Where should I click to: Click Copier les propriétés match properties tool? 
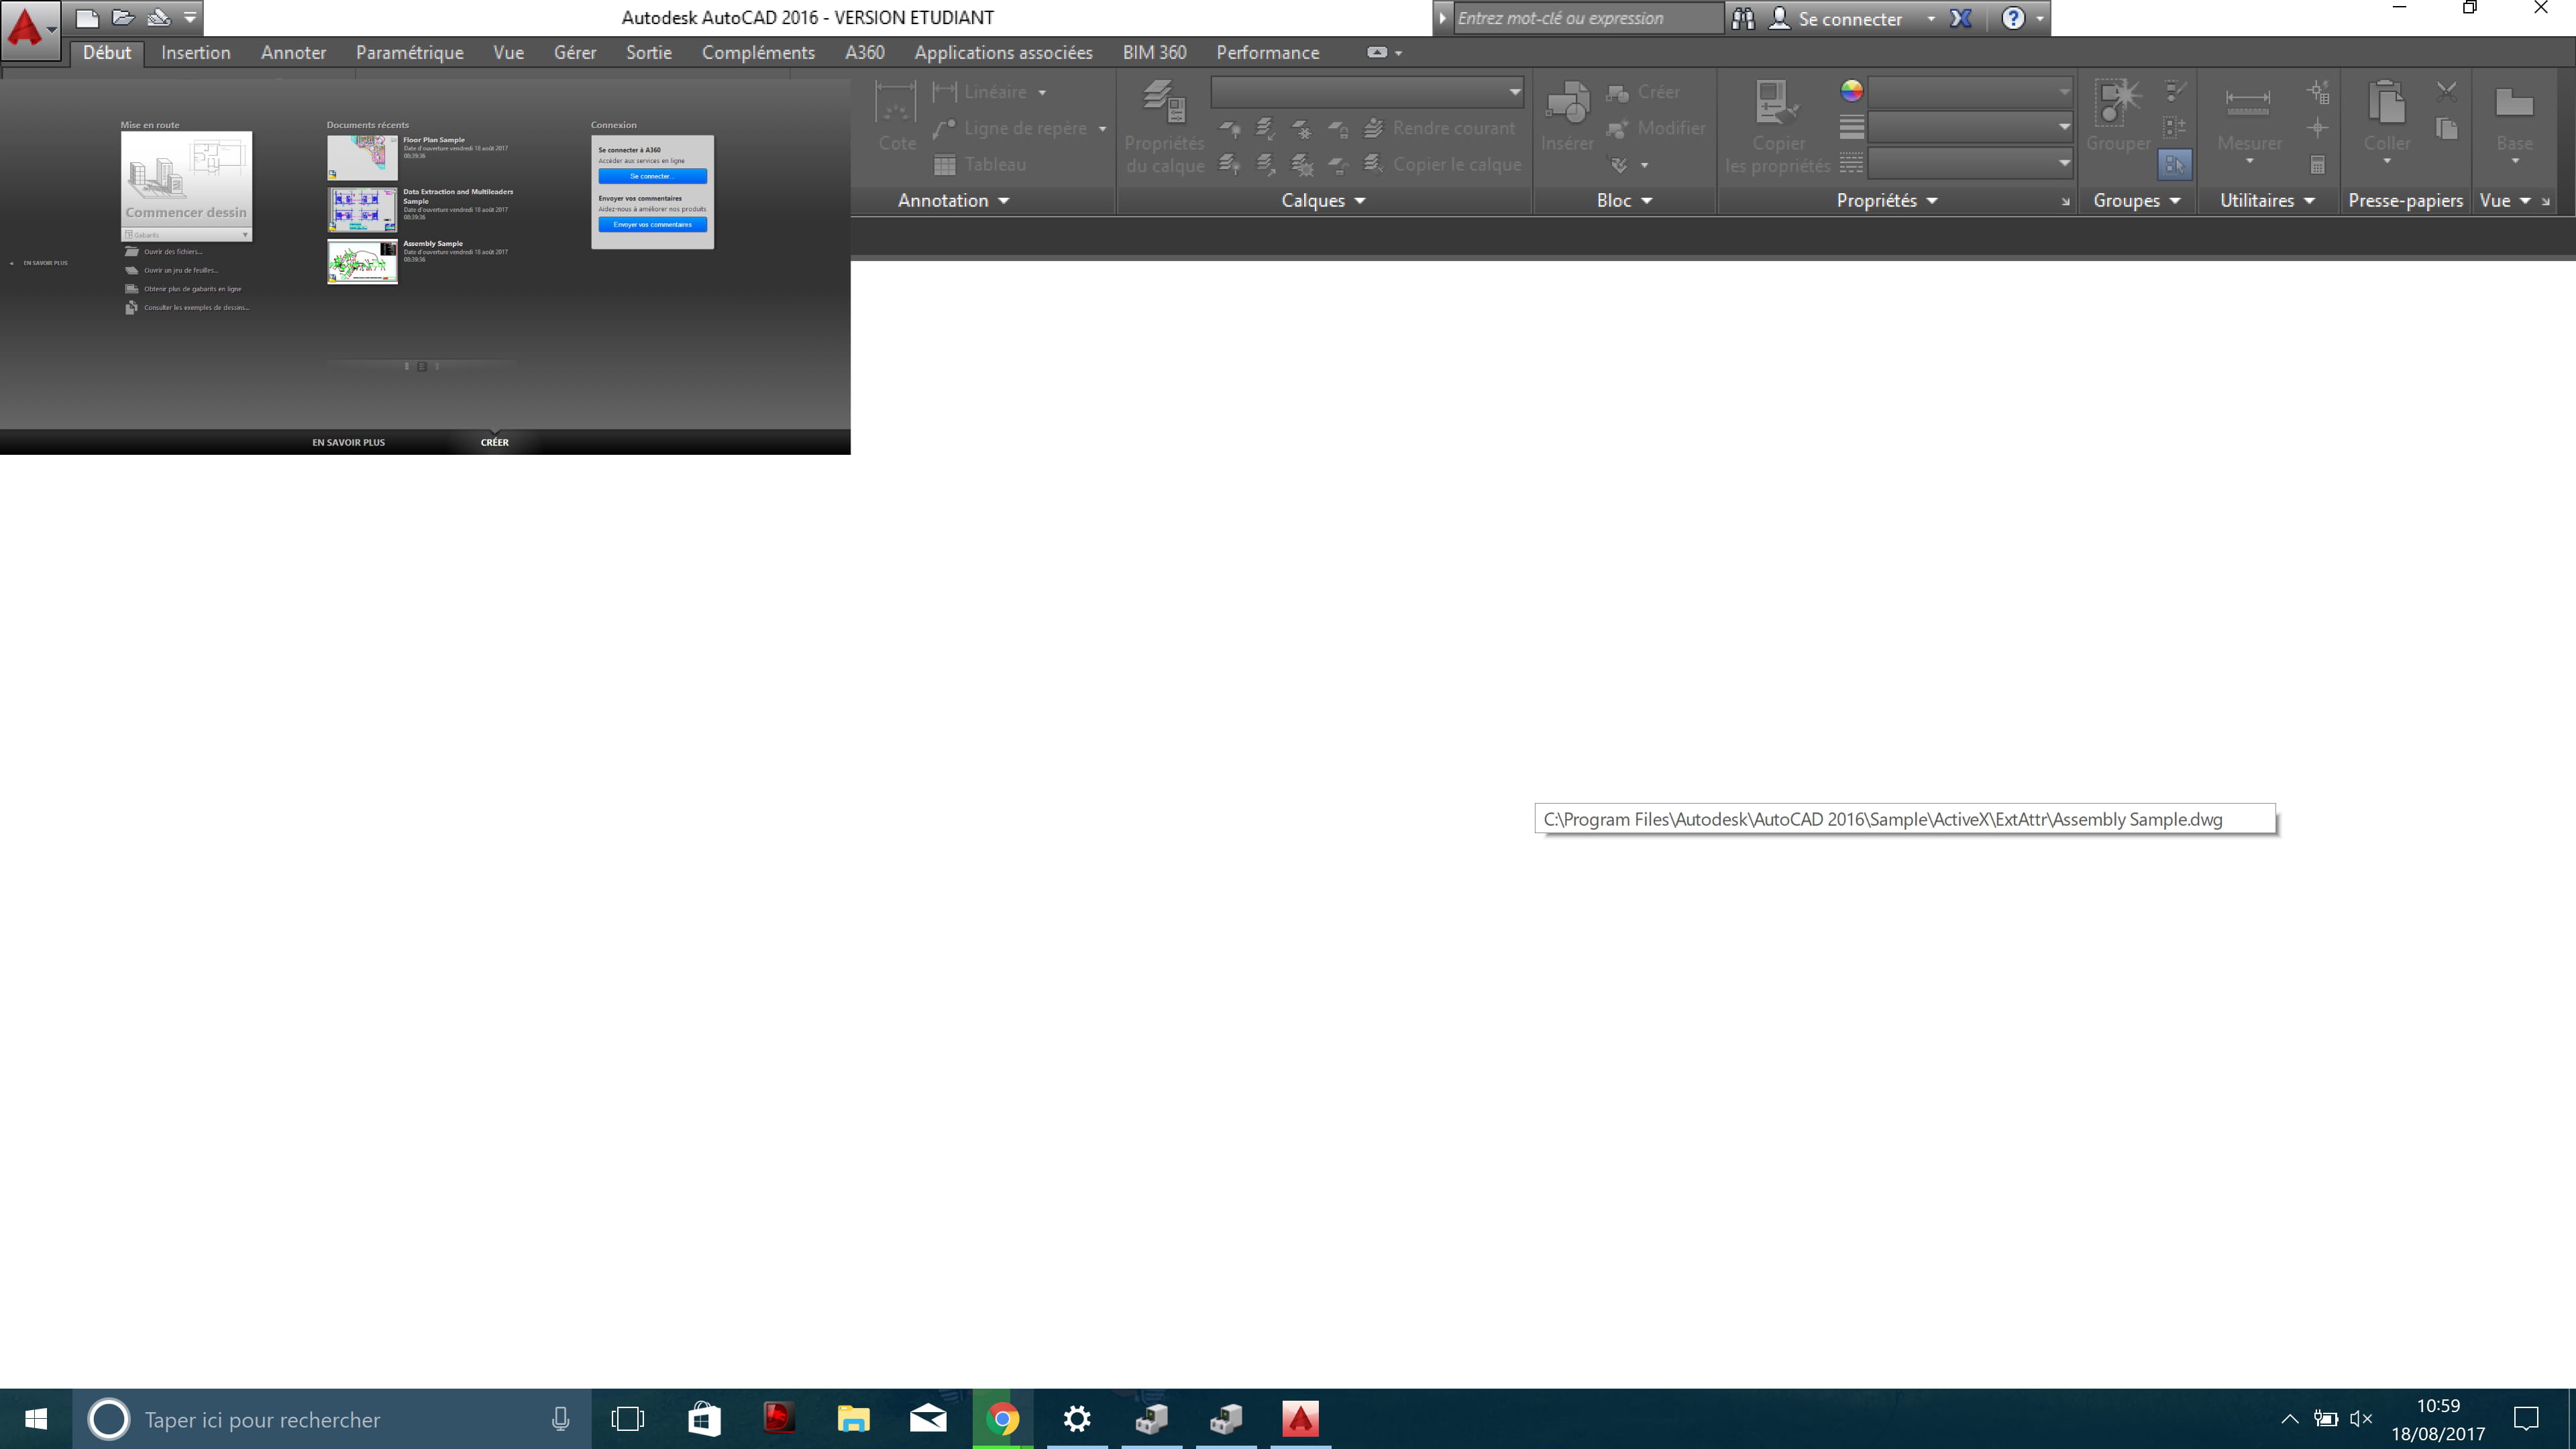[x=1778, y=128]
